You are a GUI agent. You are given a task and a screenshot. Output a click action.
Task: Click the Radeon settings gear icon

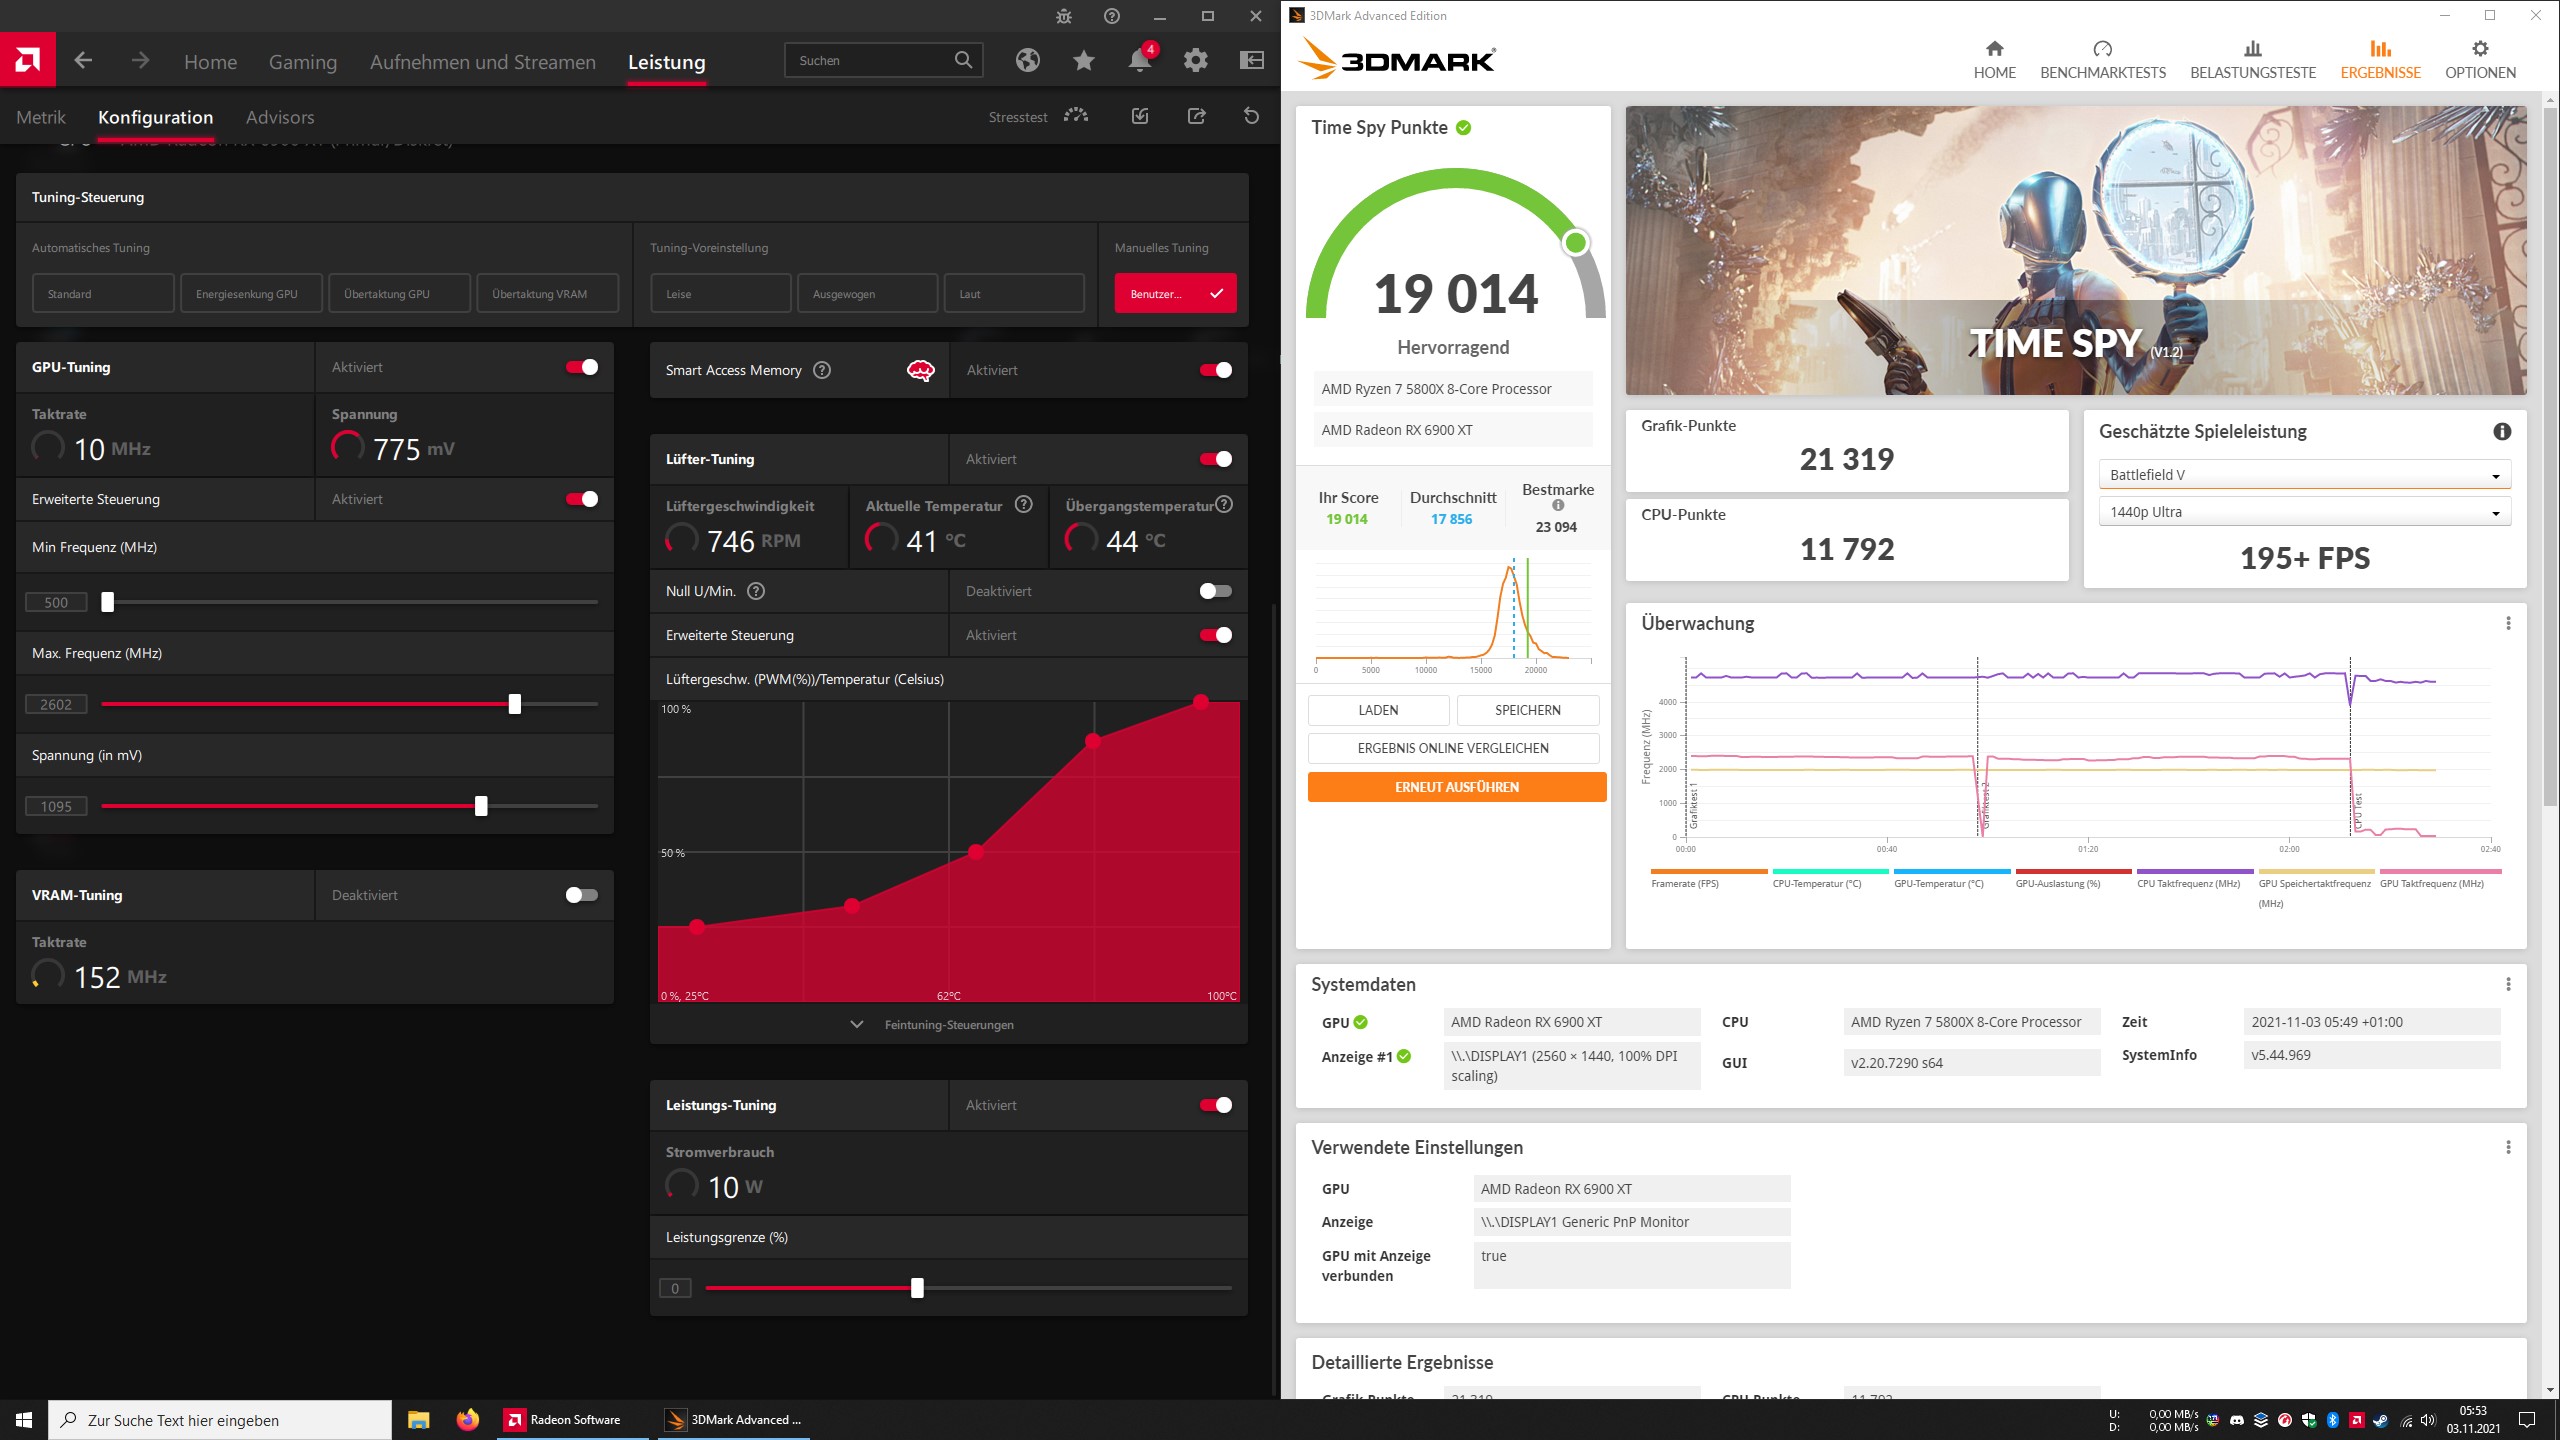(1195, 61)
